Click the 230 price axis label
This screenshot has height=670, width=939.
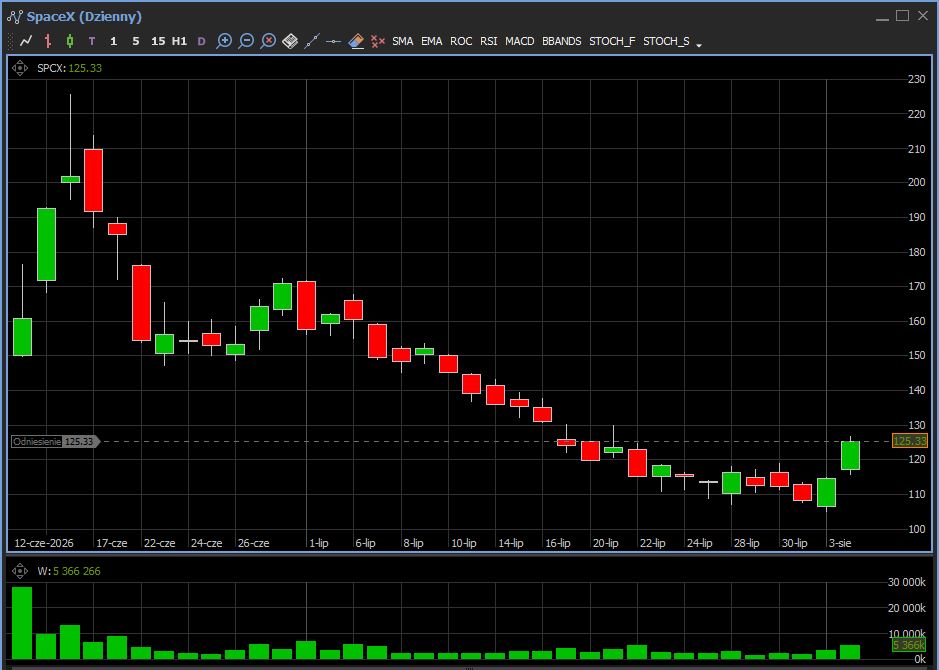(917, 79)
